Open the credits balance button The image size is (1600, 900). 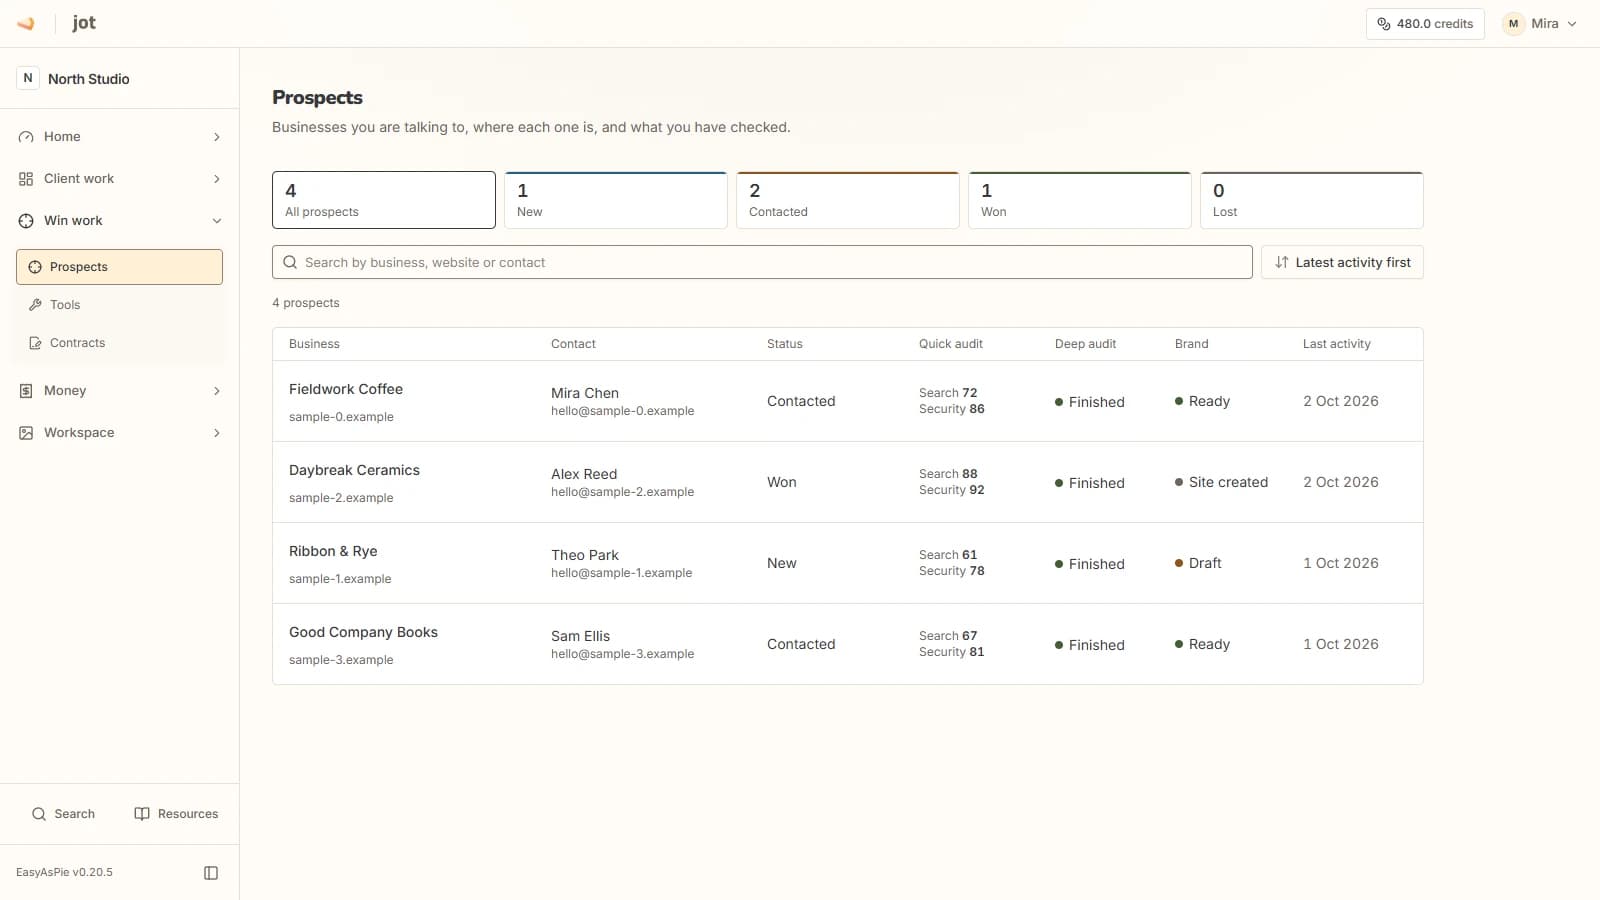click(1425, 24)
